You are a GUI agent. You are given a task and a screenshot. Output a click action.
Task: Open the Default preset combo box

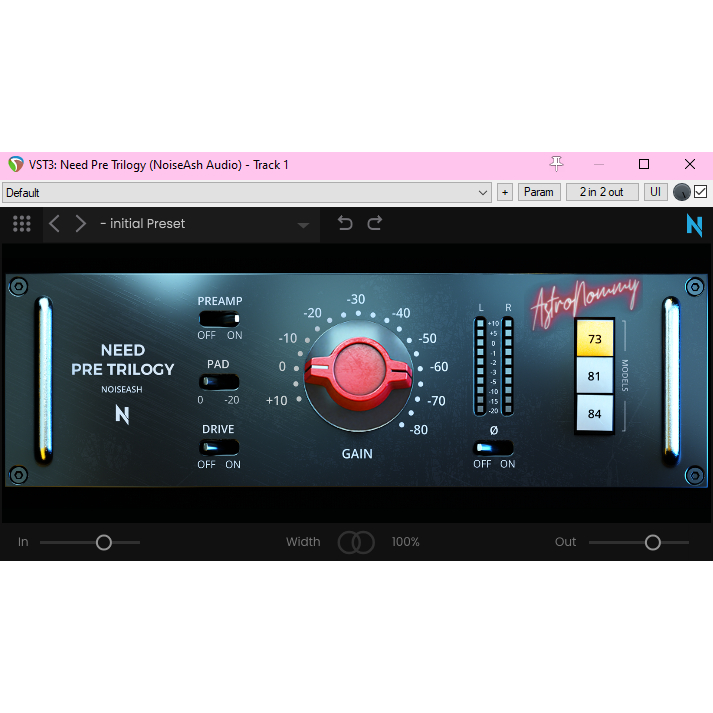[246, 192]
